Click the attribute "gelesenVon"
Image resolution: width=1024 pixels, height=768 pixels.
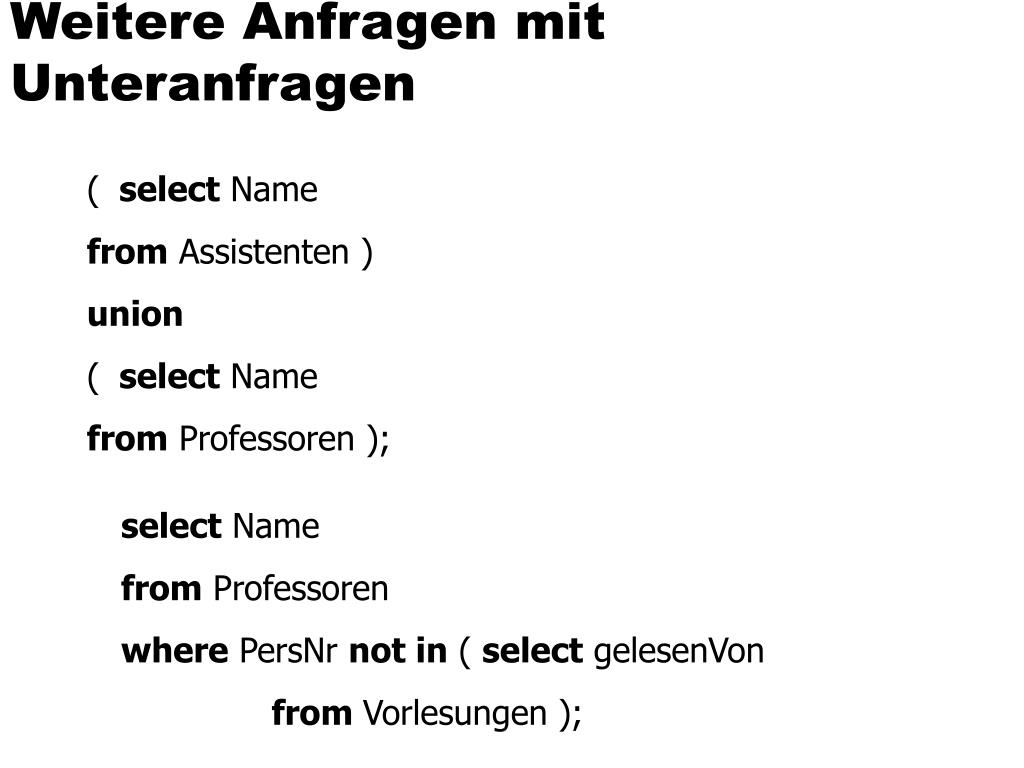coord(679,652)
